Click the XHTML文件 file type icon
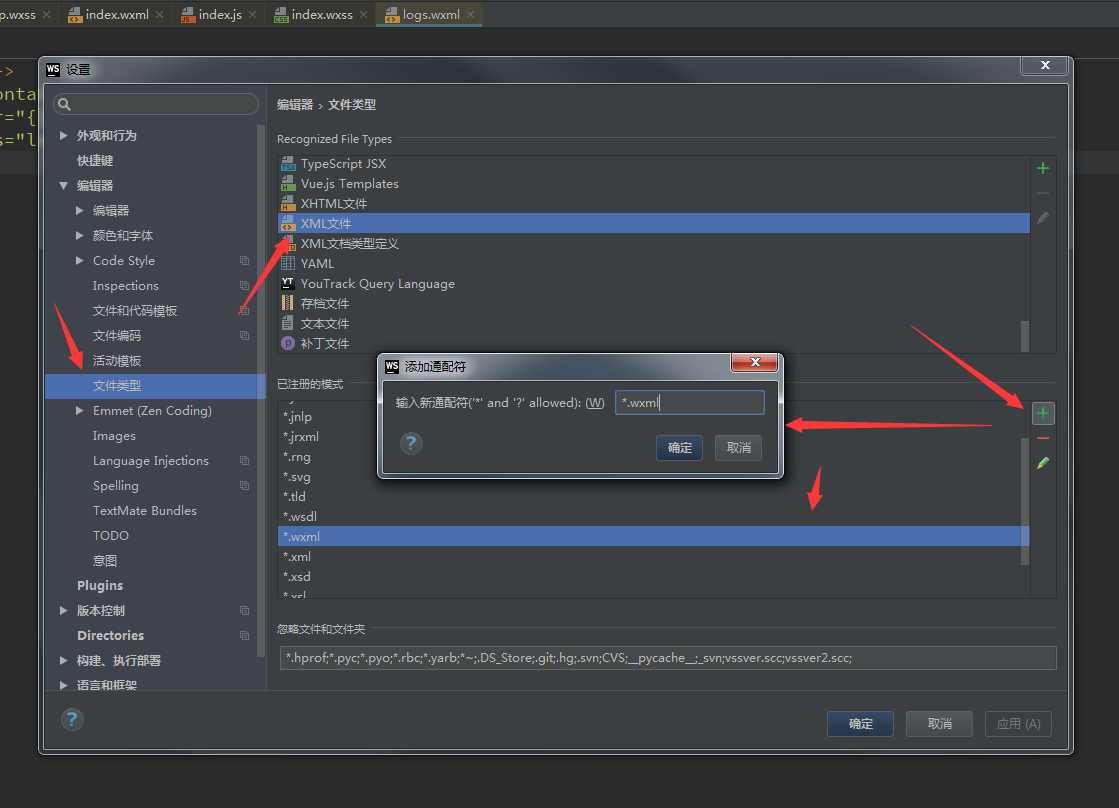This screenshot has width=1119, height=808. (x=288, y=203)
